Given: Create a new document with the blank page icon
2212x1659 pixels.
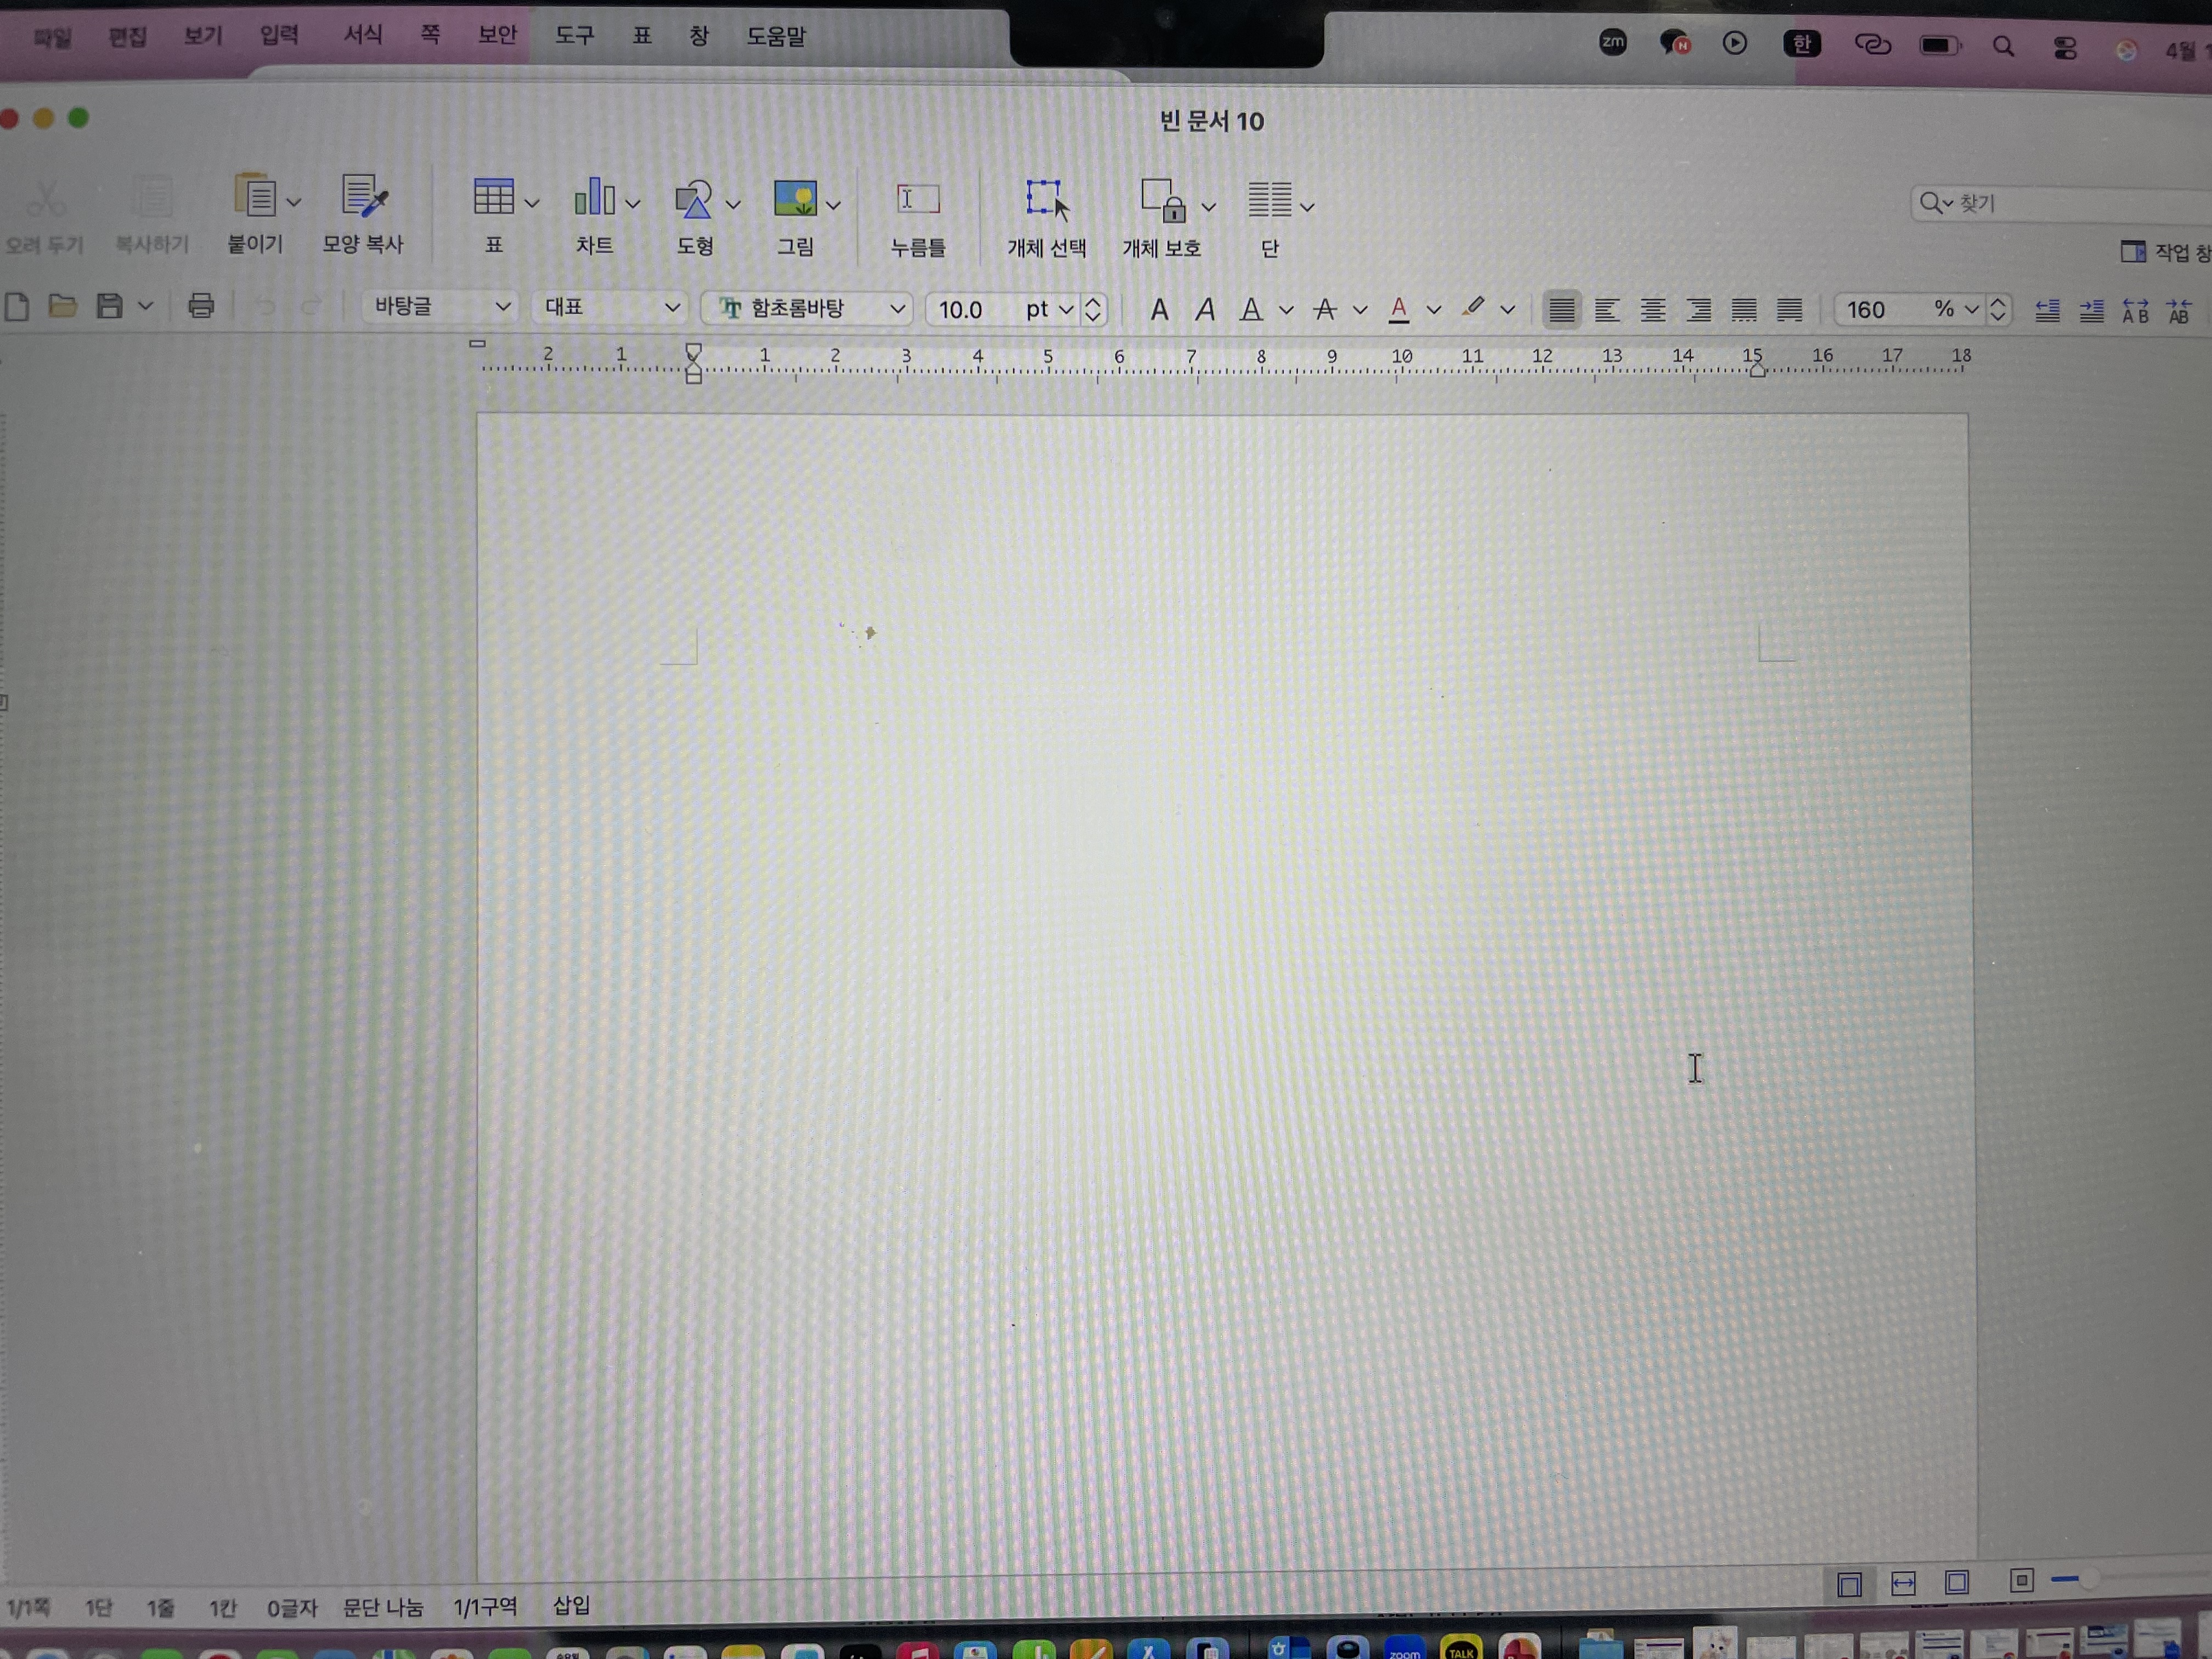Looking at the screenshot, I should [16, 306].
